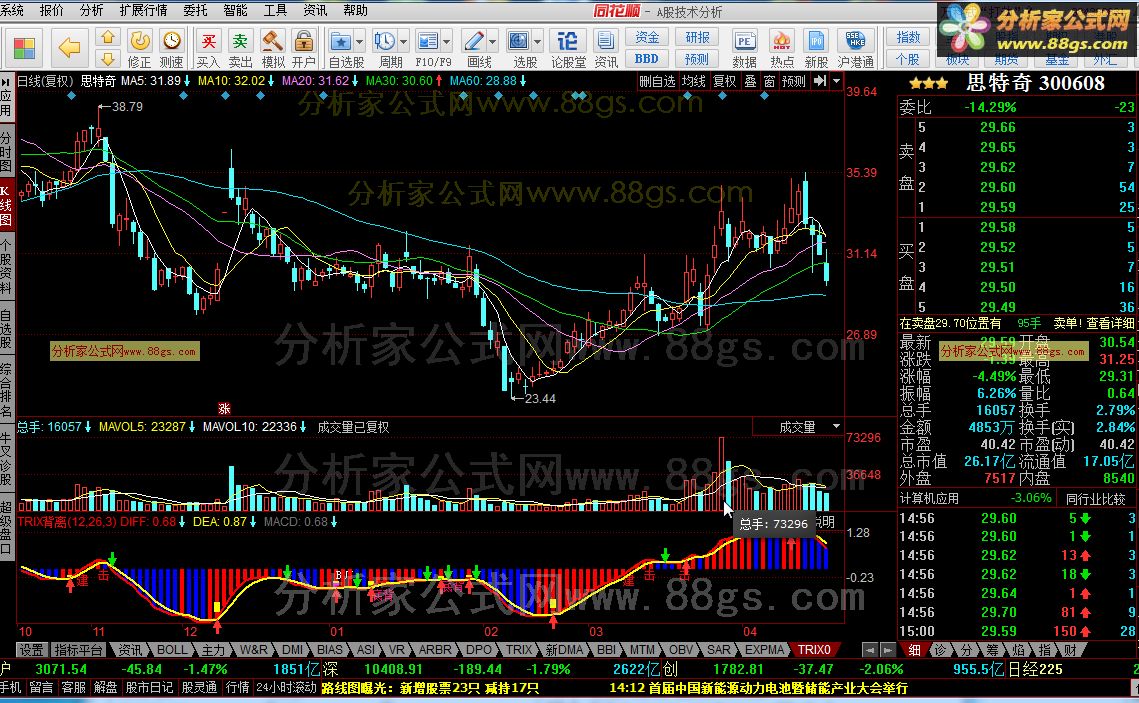1139x703 pixels.
Task: Expand the 画线 drawing dropdown arrow
Action: point(493,41)
